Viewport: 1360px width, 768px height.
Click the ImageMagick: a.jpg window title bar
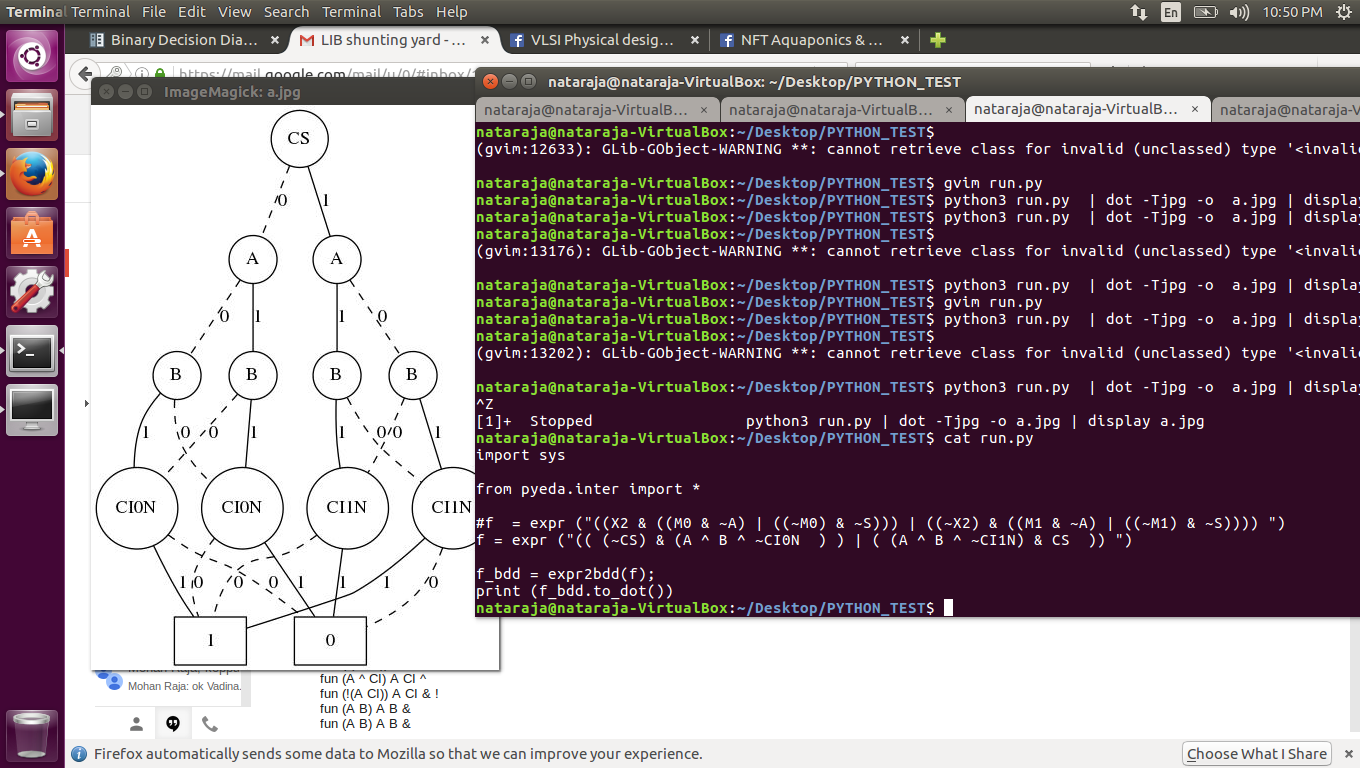pos(295,92)
